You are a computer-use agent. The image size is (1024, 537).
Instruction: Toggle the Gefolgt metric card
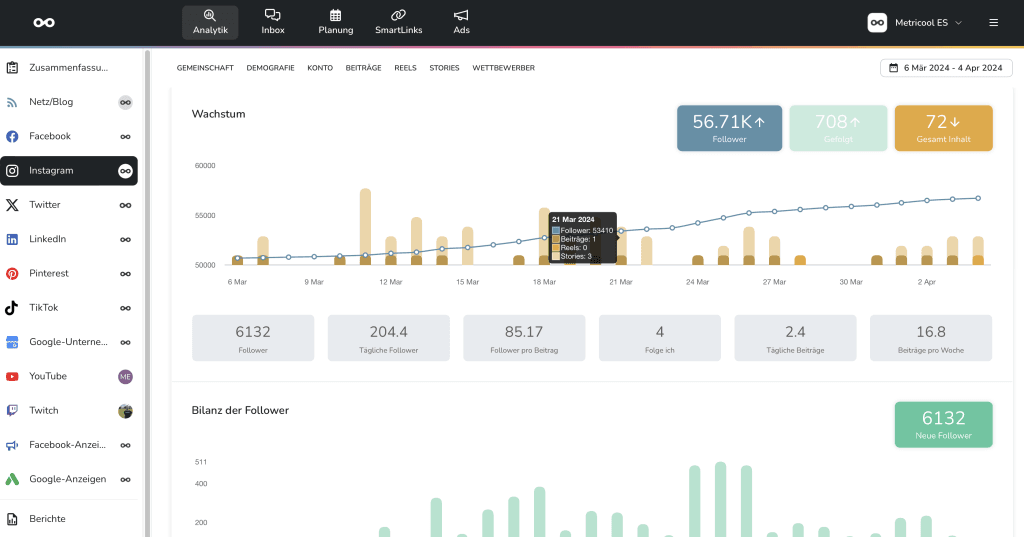coord(837,128)
